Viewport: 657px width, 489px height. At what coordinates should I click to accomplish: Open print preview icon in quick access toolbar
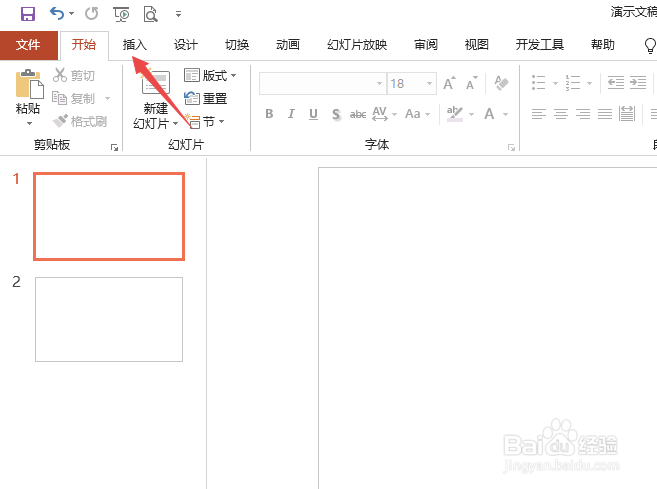(150, 14)
